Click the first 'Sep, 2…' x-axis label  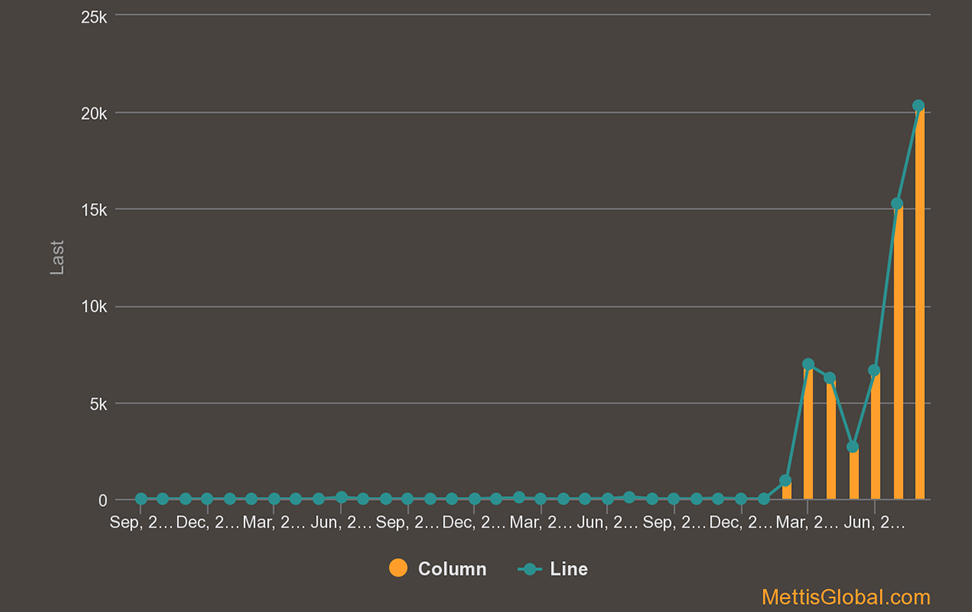[x=141, y=523]
